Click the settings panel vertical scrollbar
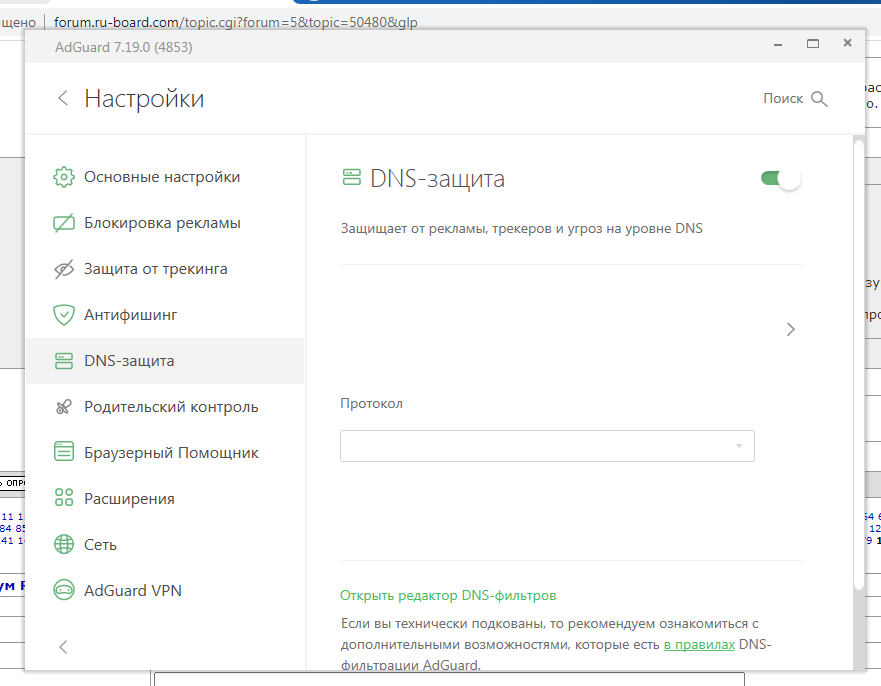The height and width of the screenshot is (686, 881). (x=859, y=365)
